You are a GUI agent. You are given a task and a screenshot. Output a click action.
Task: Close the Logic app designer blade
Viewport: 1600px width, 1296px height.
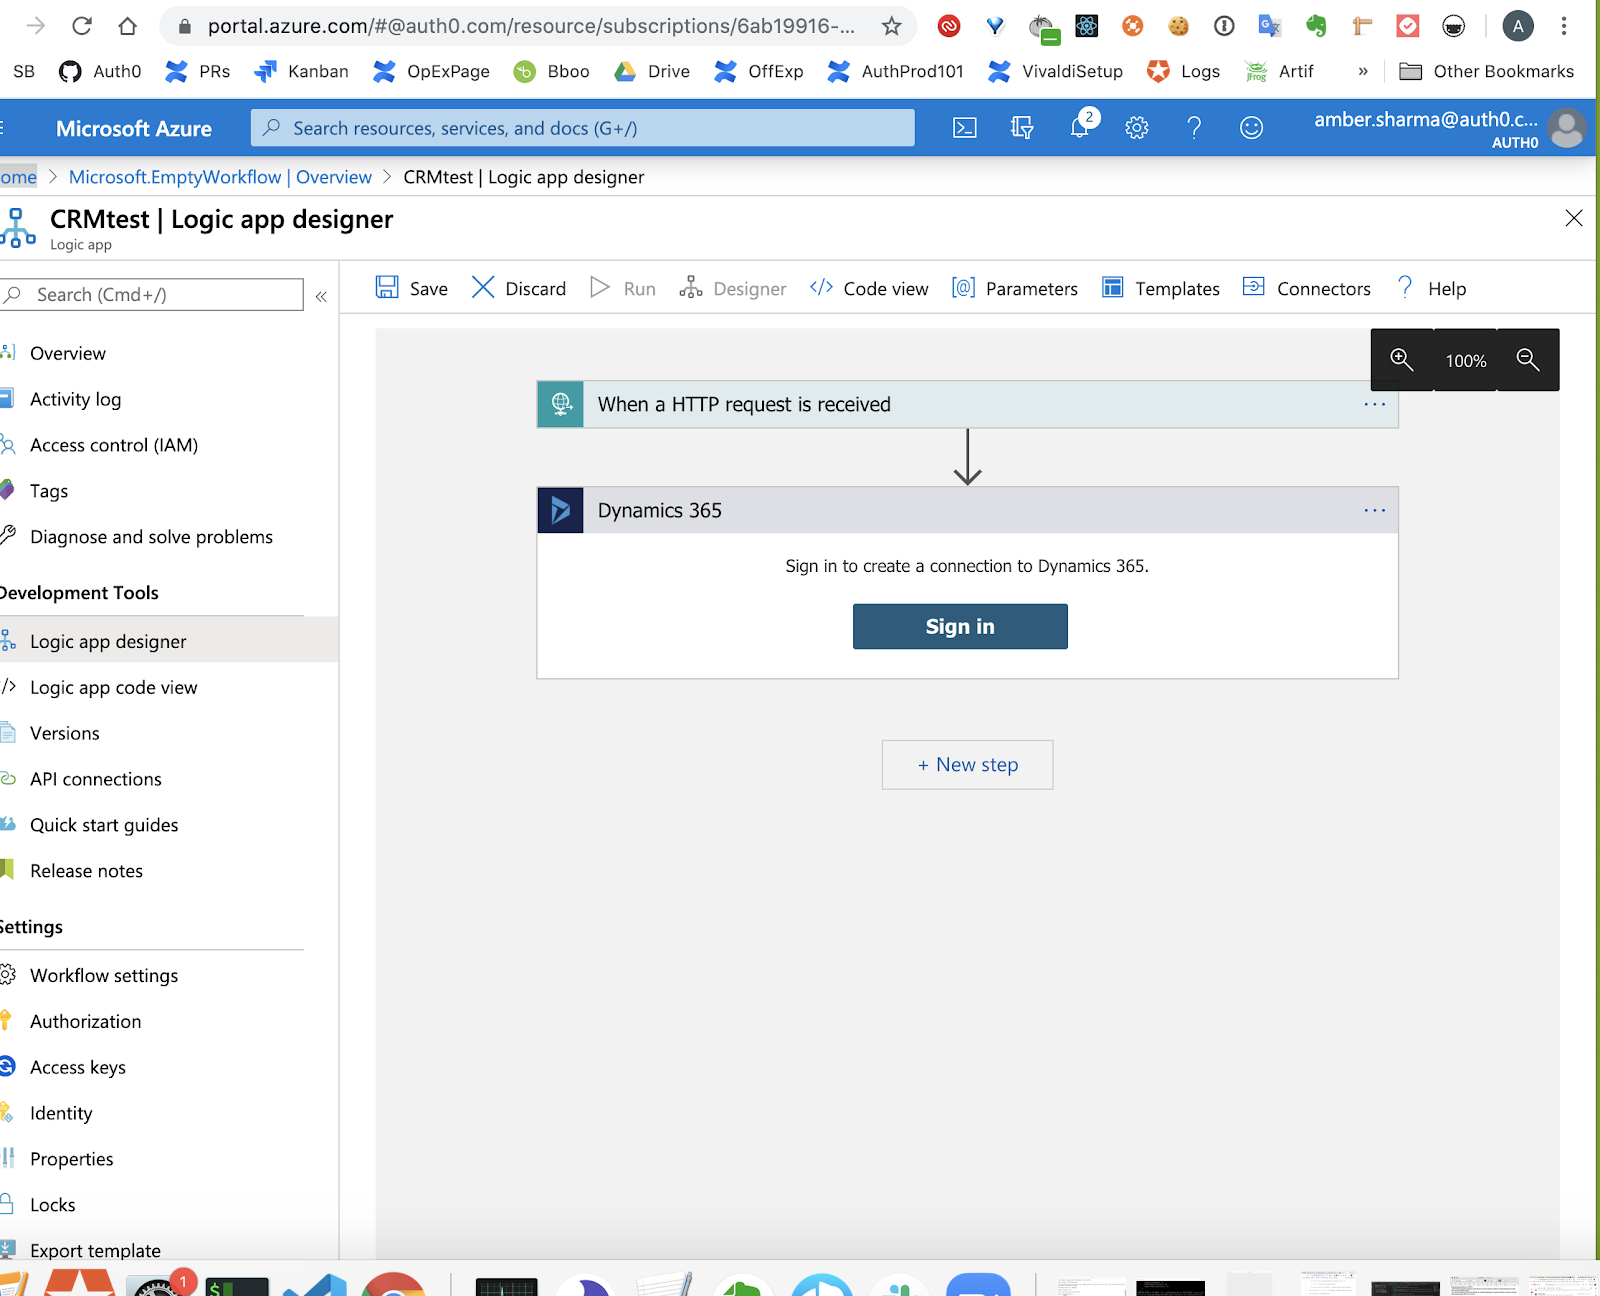coord(1574,218)
